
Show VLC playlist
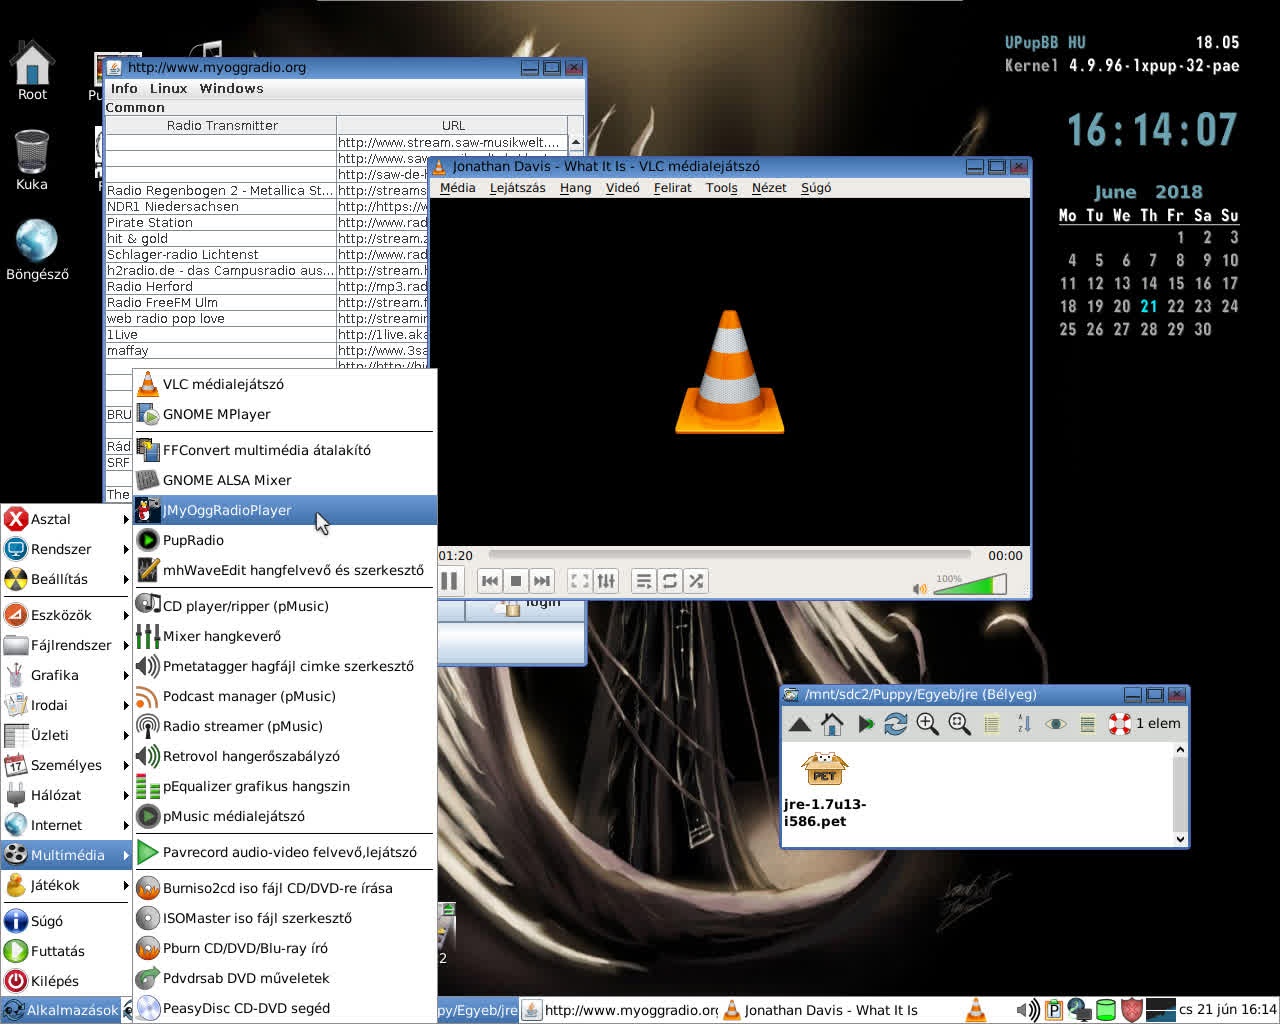click(644, 581)
